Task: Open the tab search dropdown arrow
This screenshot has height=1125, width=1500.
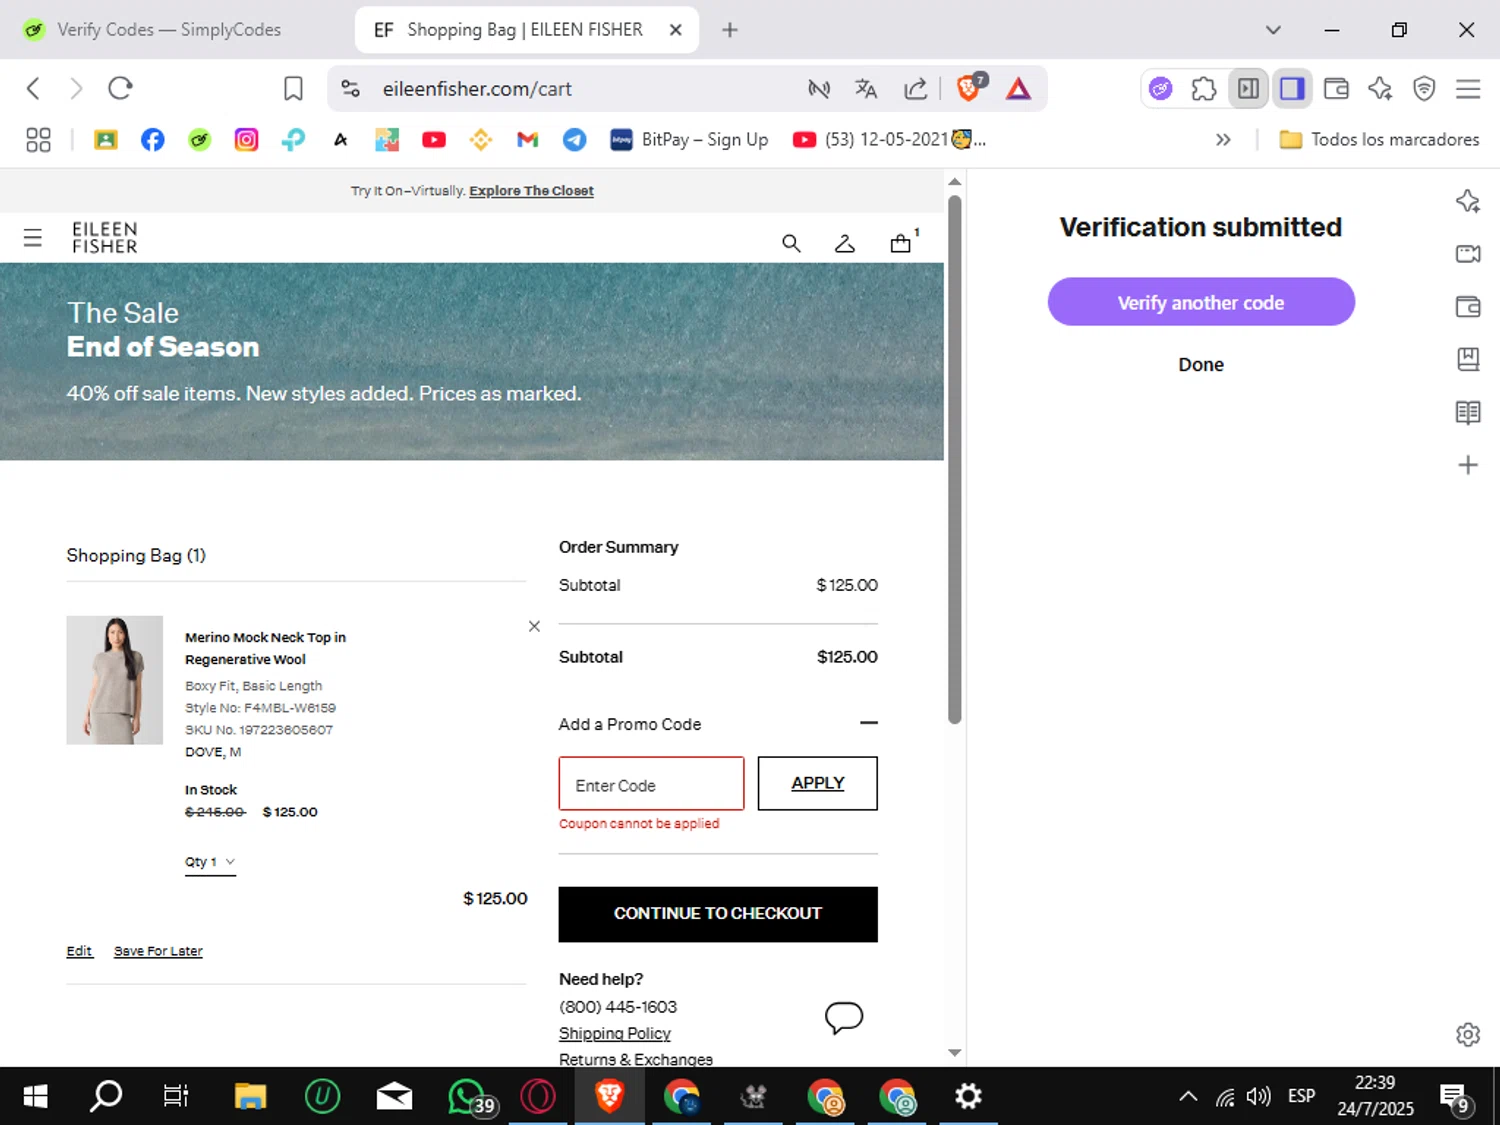Action: click(1273, 30)
